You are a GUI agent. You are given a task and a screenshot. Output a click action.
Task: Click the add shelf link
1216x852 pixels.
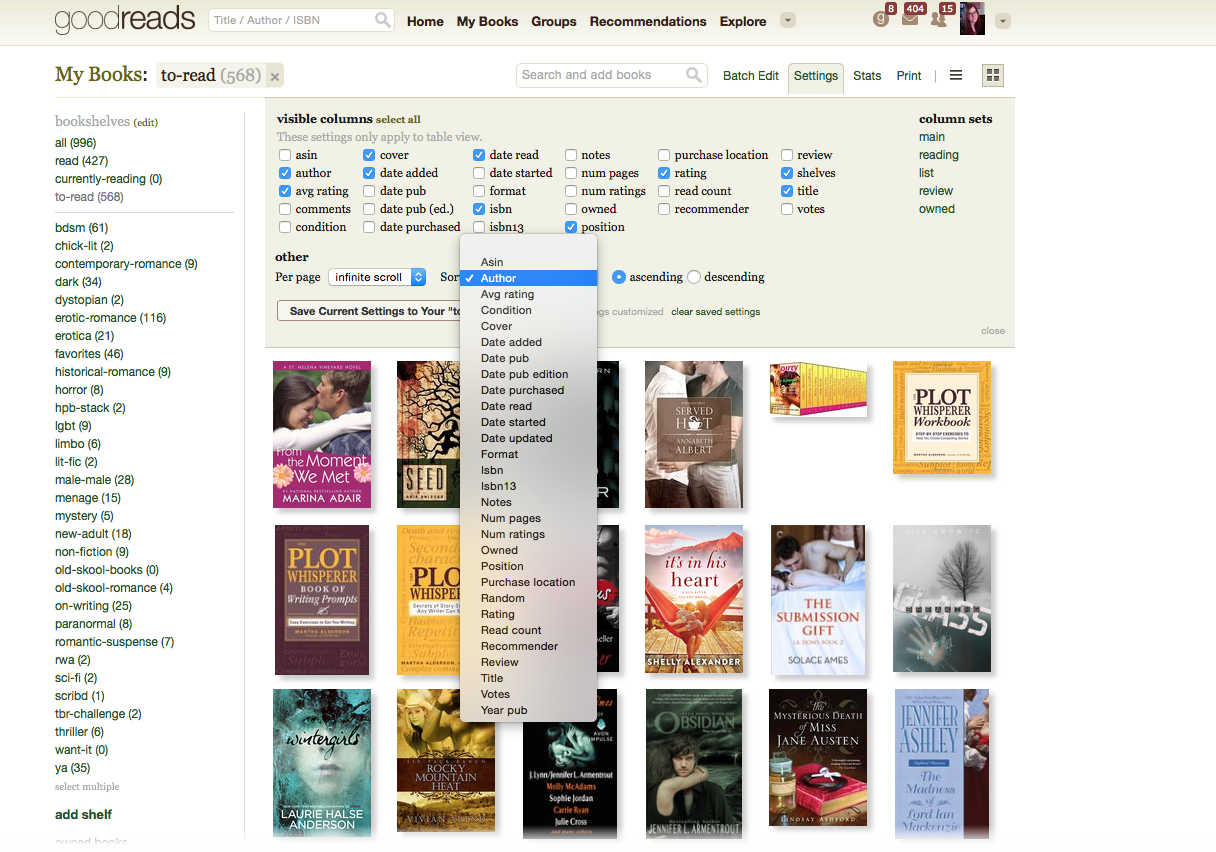[x=83, y=815]
